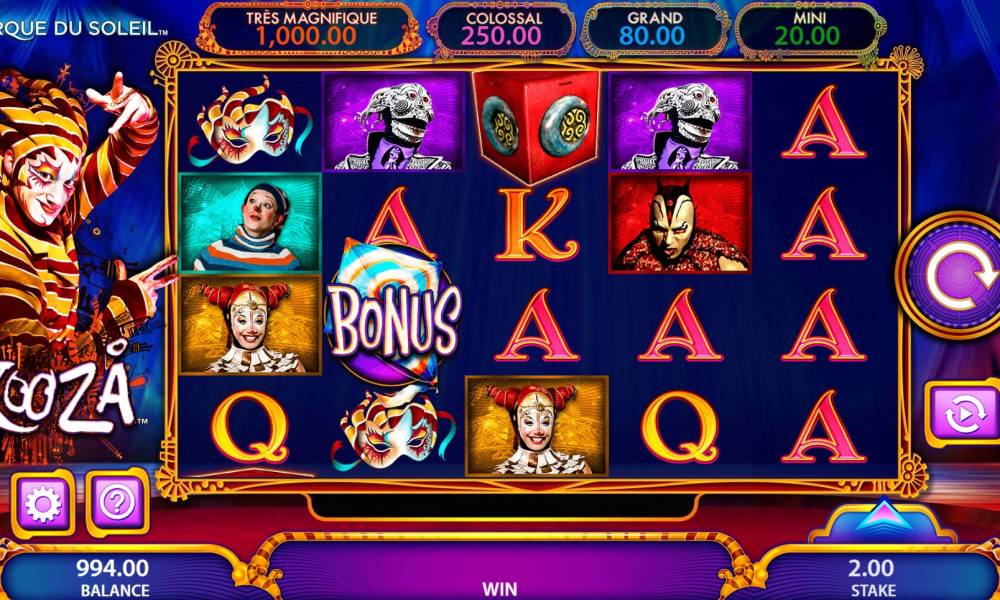Click the circular spin button
This screenshot has height=600, width=1000.
click(x=952, y=275)
